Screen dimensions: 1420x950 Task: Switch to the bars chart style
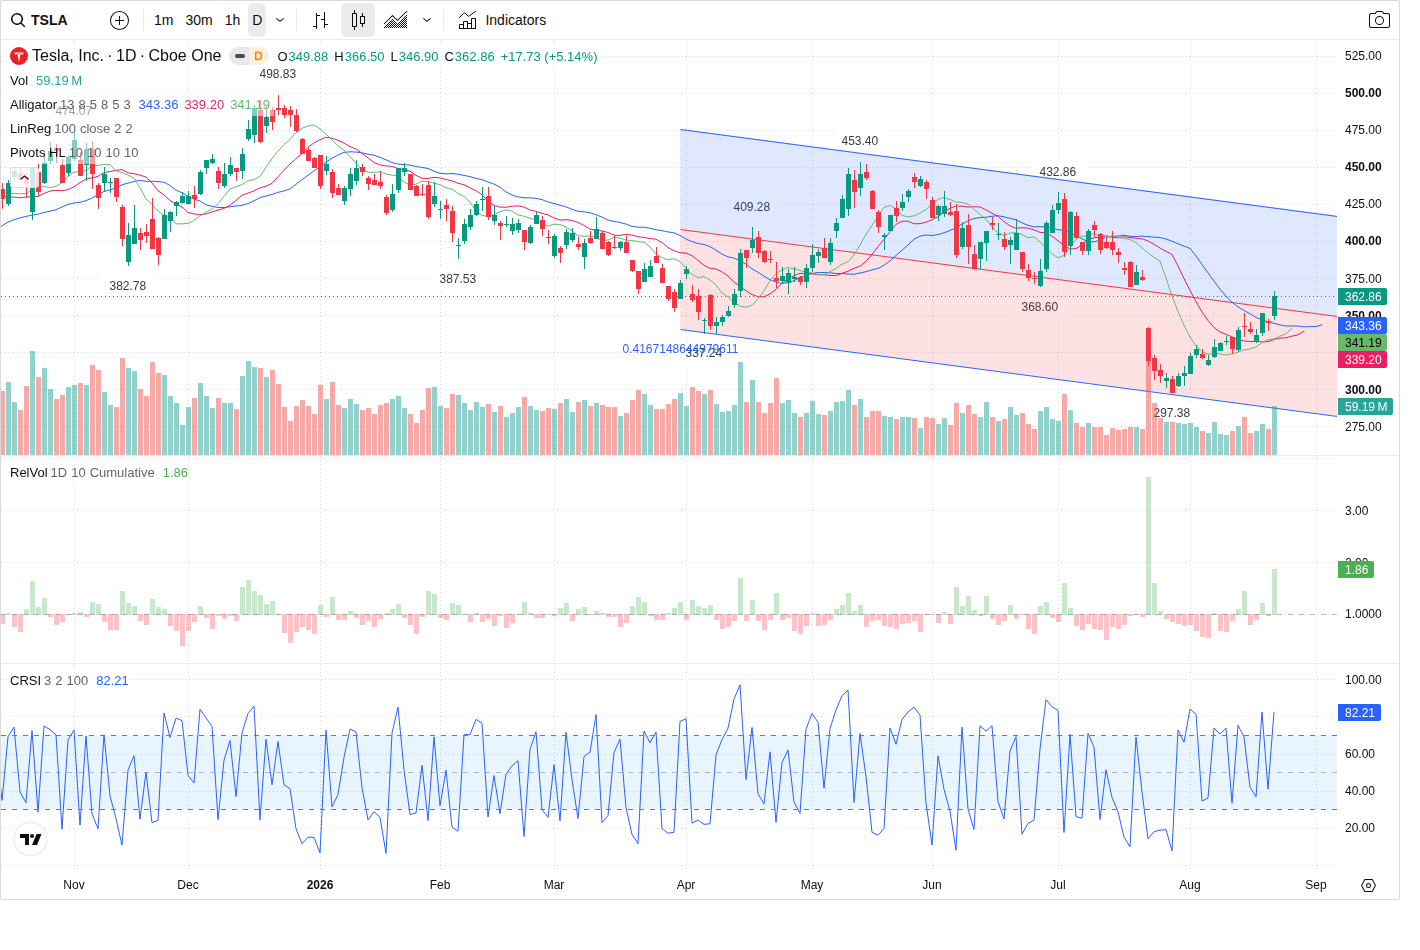[x=320, y=20]
